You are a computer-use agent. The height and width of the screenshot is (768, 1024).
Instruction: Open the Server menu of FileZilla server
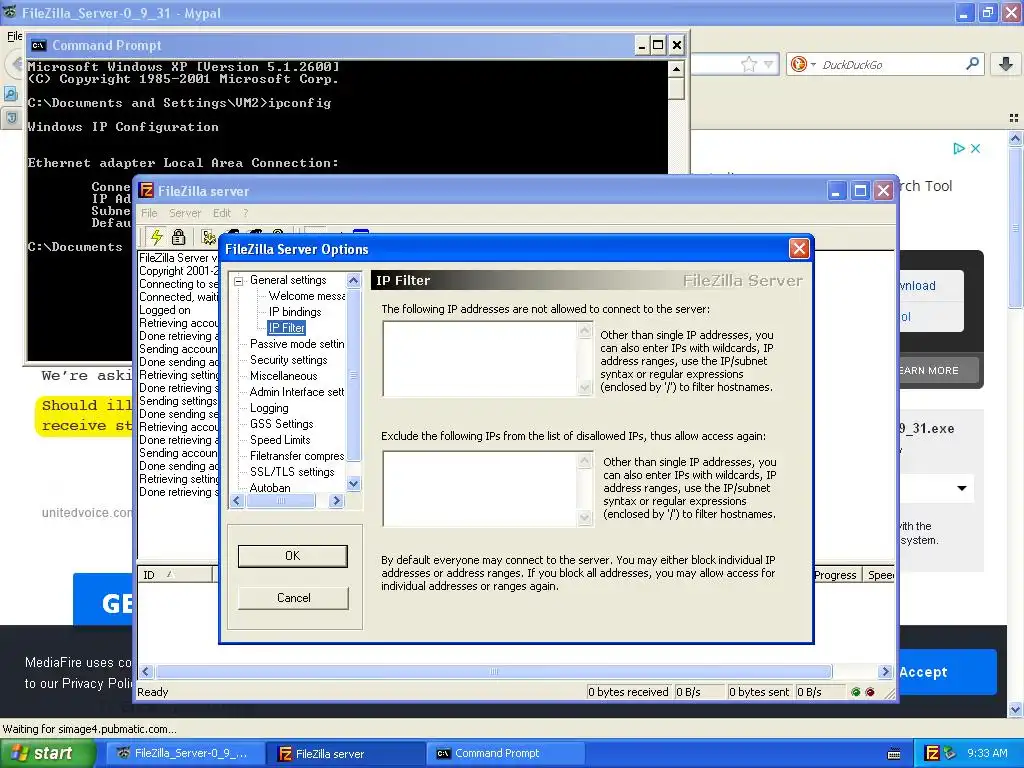[185, 213]
